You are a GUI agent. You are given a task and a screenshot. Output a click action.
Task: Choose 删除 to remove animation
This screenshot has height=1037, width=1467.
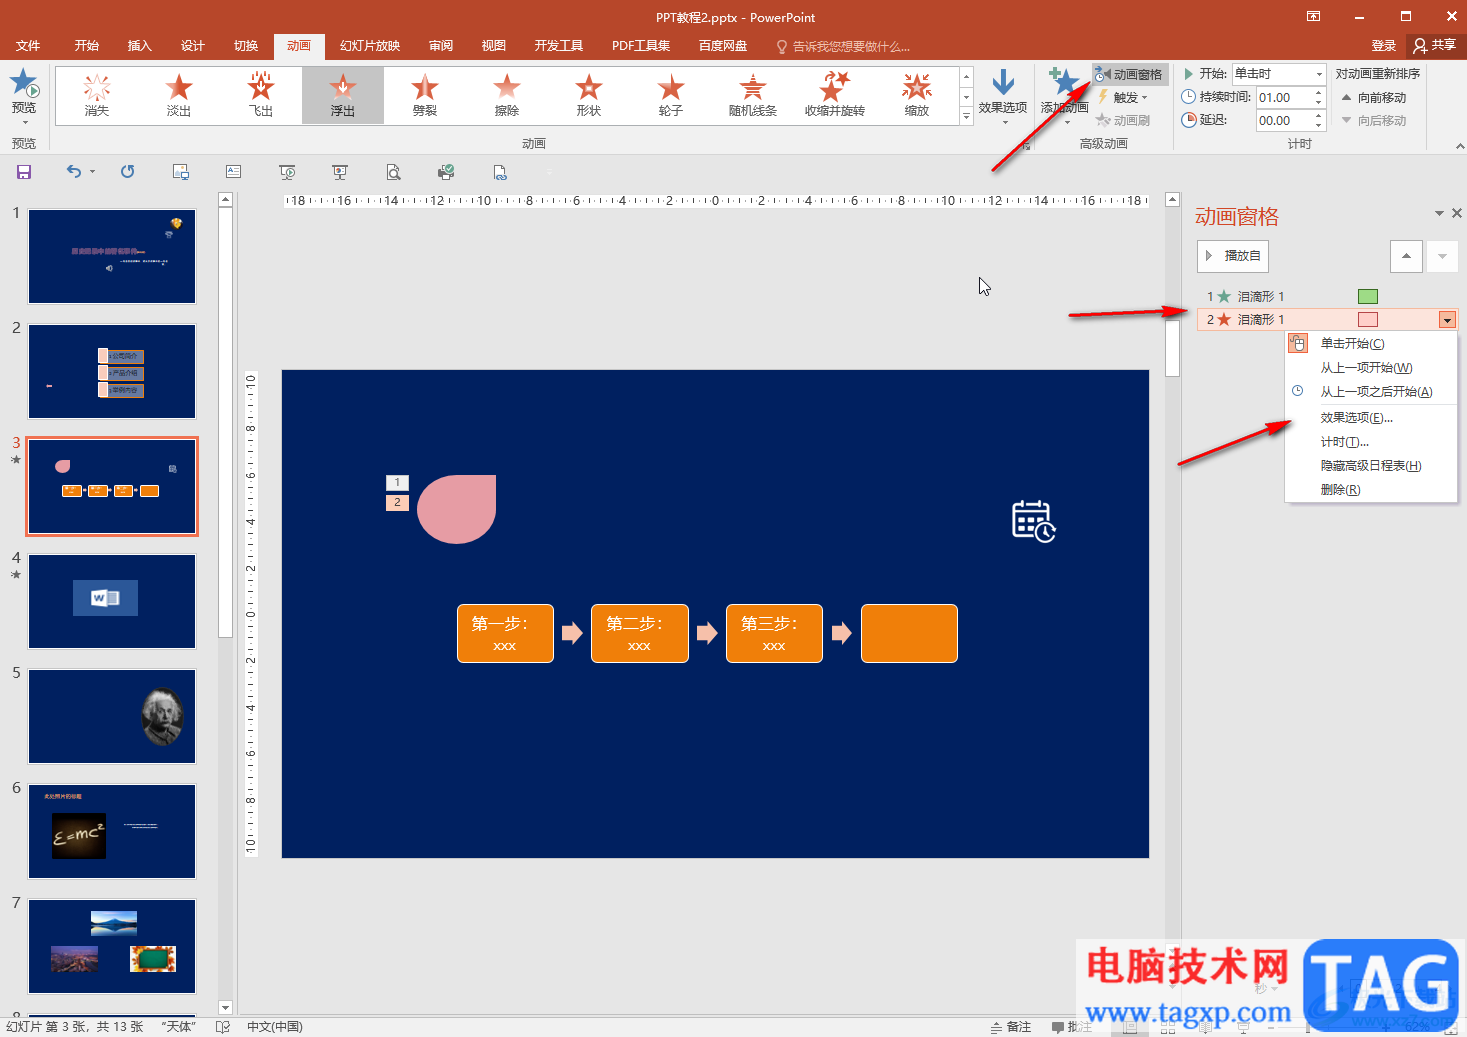1371,489
